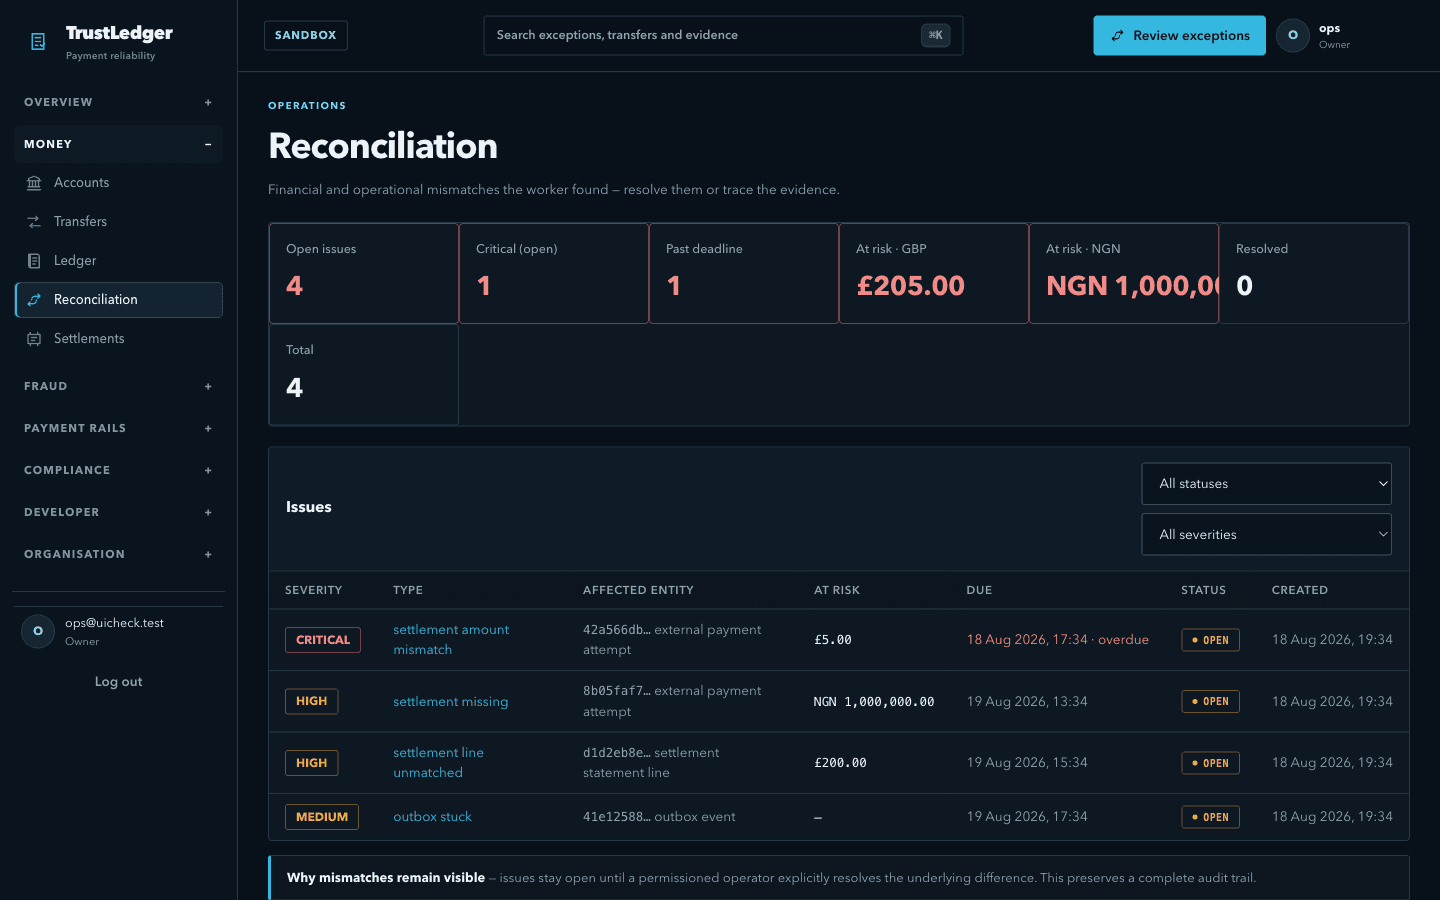
Task: Click the ops user avatar in header
Action: point(1293,35)
